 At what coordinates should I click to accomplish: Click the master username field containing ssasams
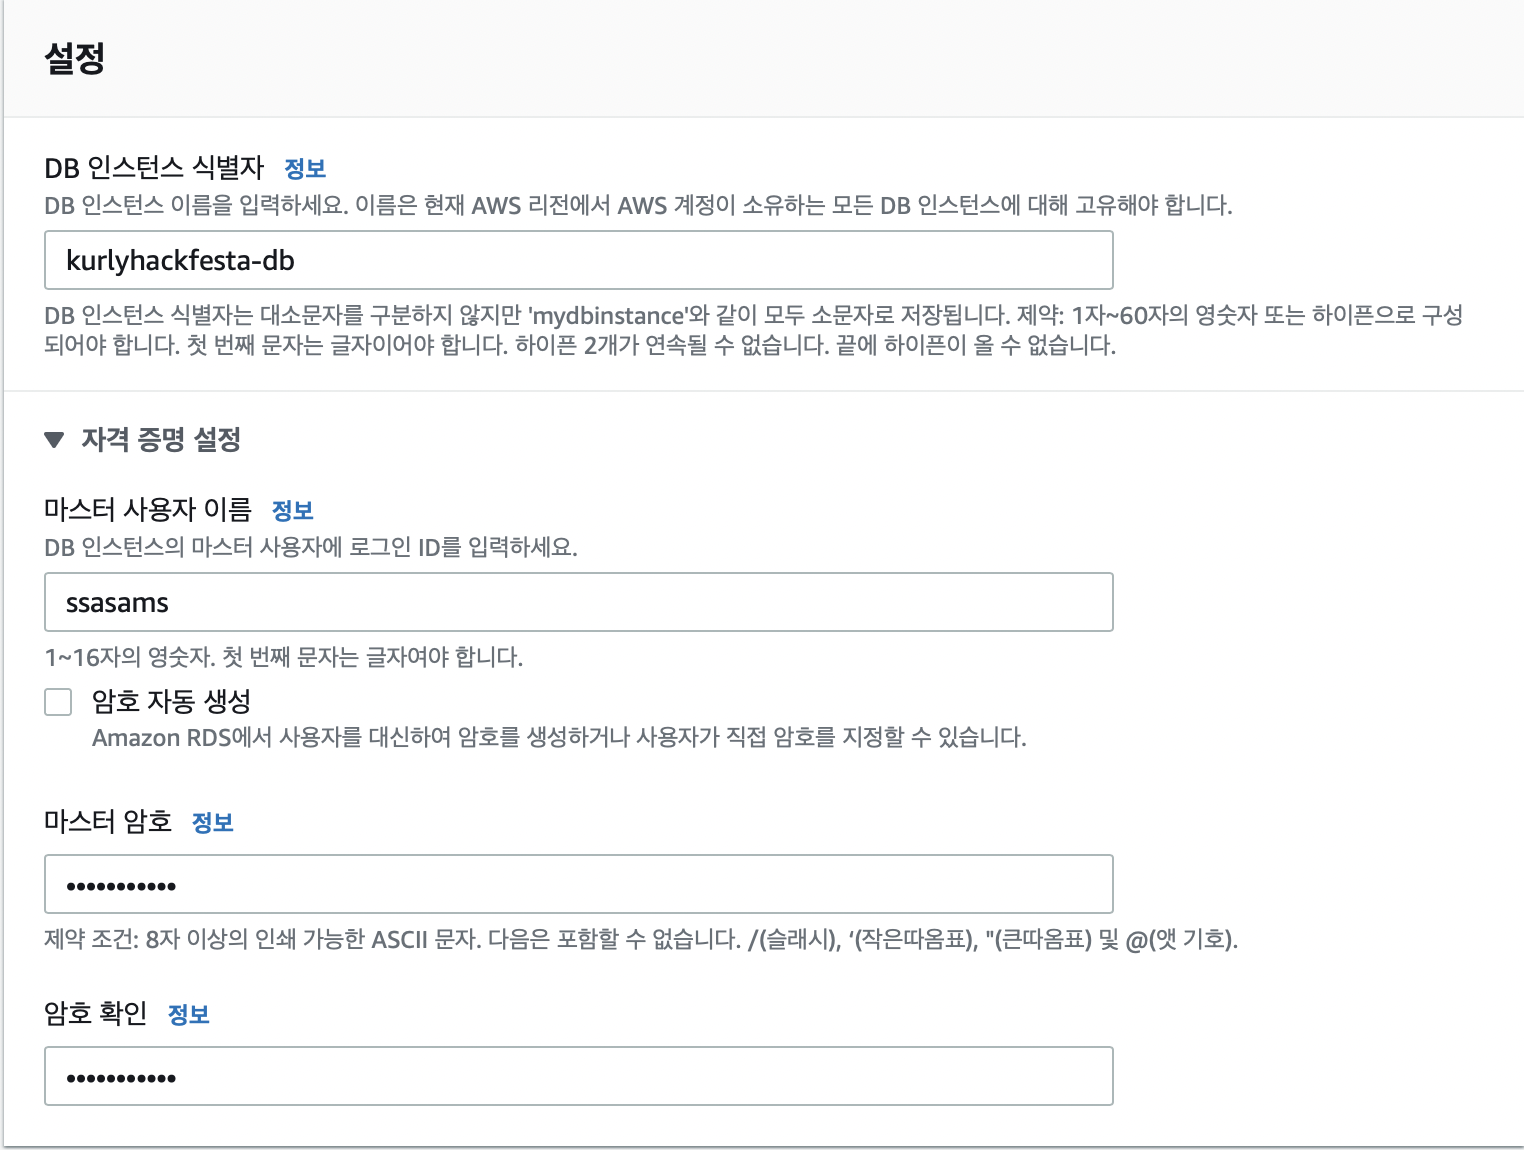(579, 602)
